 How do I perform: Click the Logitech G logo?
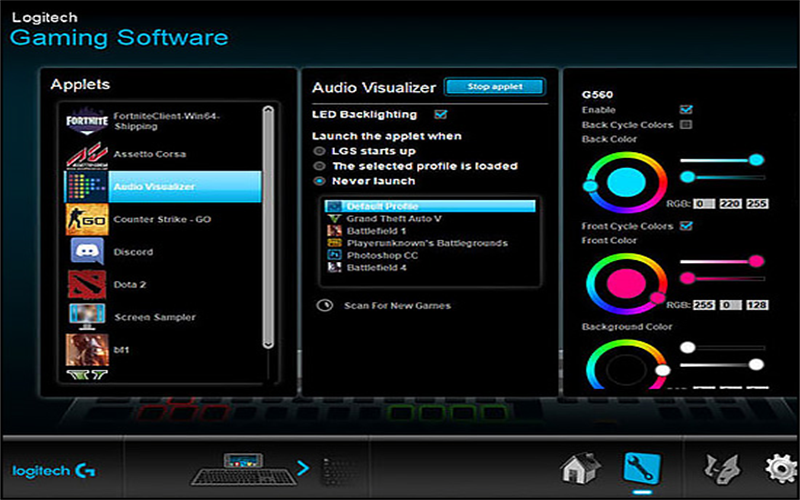pyautogui.click(x=54, y=471)
